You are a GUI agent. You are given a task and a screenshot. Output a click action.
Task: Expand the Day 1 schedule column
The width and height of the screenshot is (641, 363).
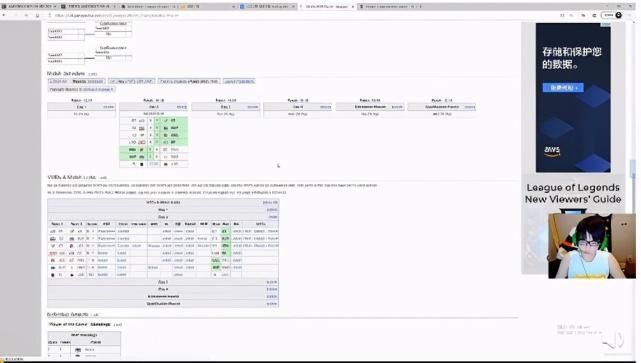coord(109,107)
